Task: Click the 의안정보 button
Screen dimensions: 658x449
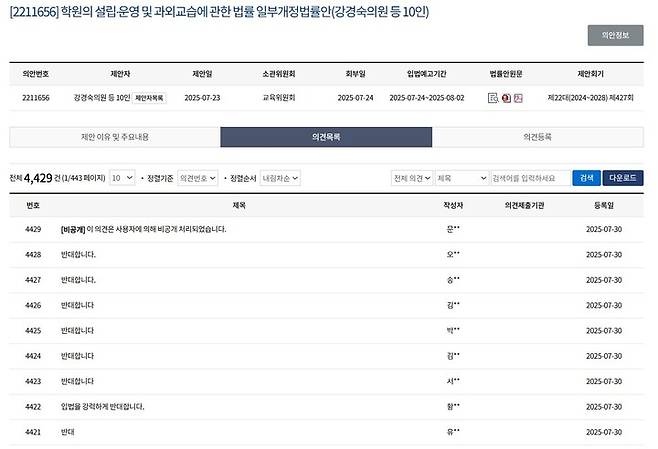Action: pos(615,35)
